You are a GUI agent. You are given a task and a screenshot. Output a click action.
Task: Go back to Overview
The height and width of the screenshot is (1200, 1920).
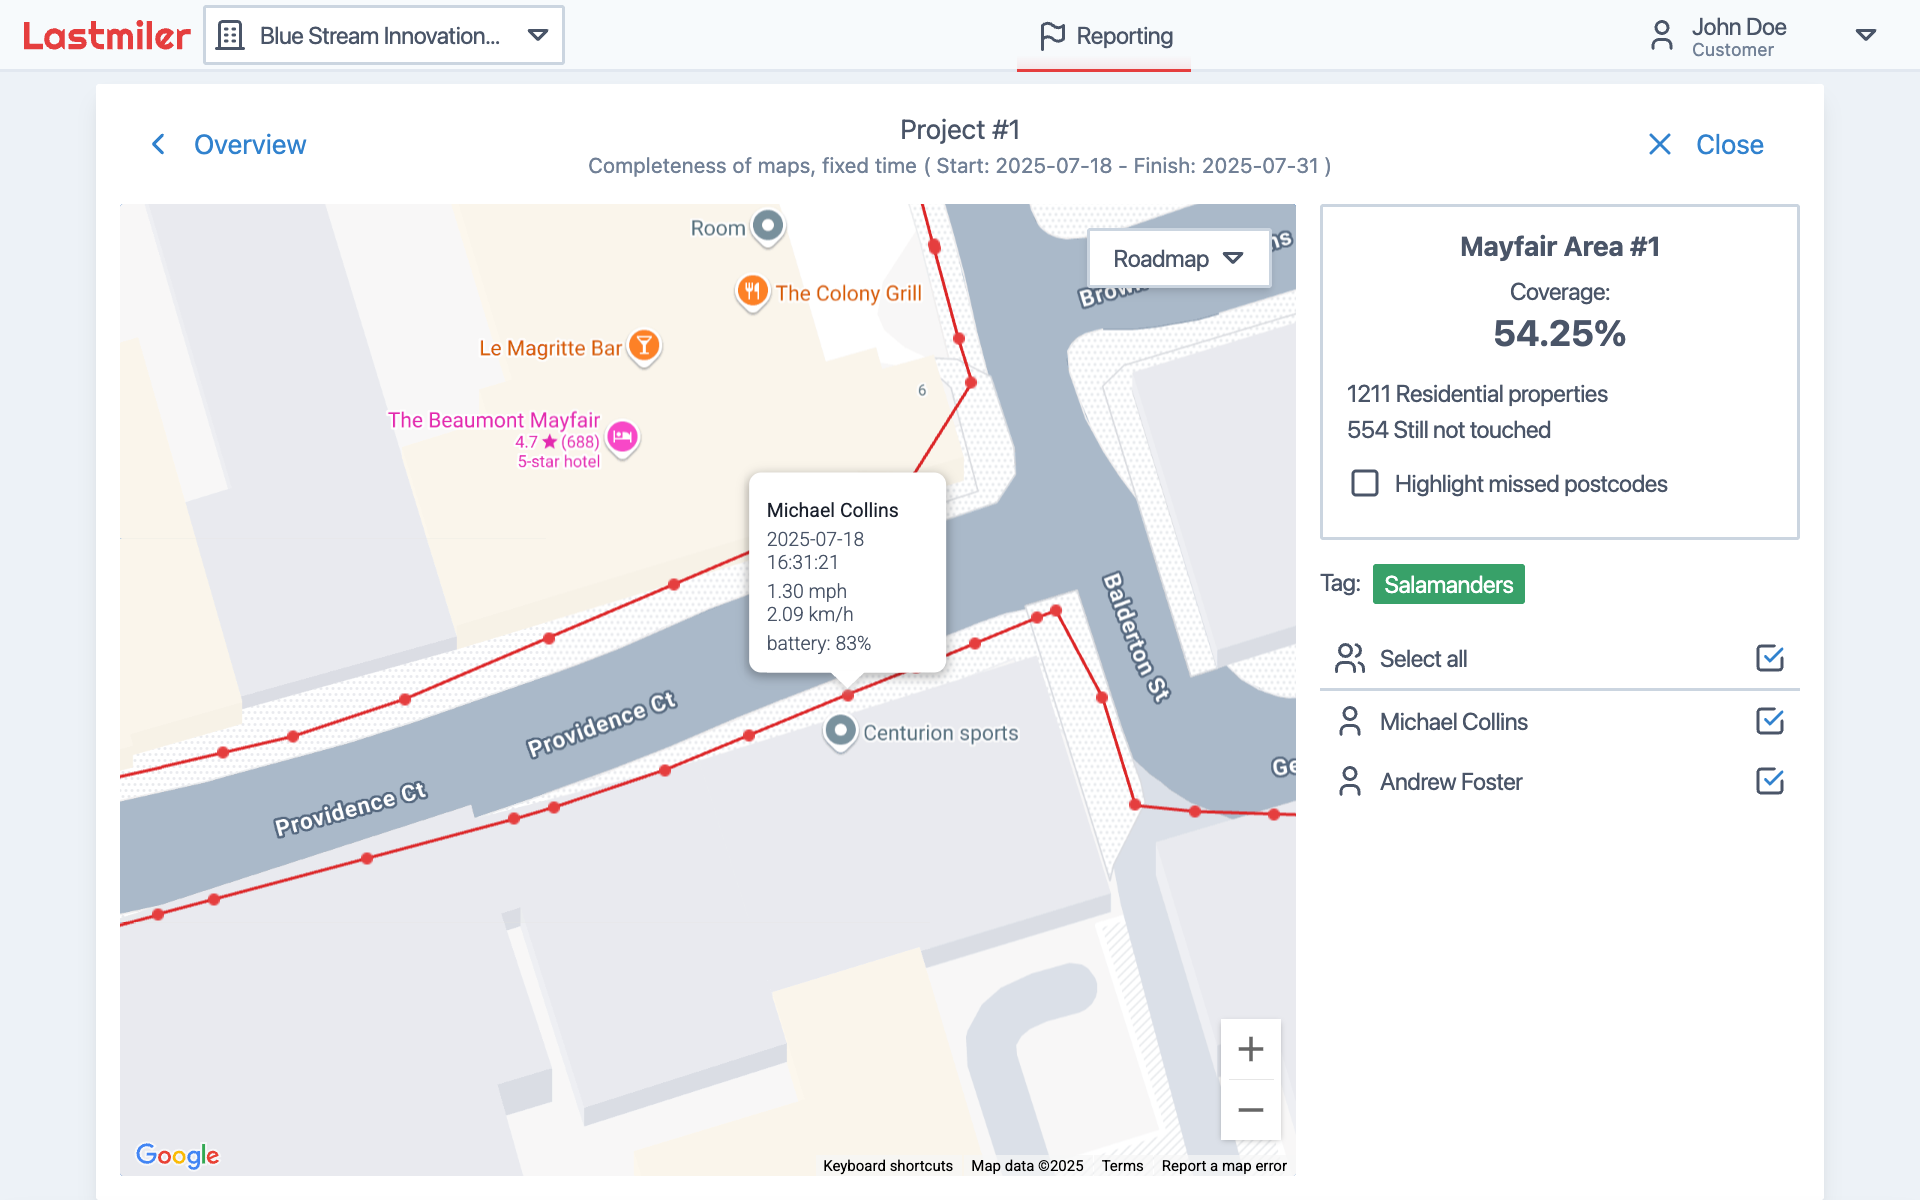pyautogui.click(x=249, y=145)
